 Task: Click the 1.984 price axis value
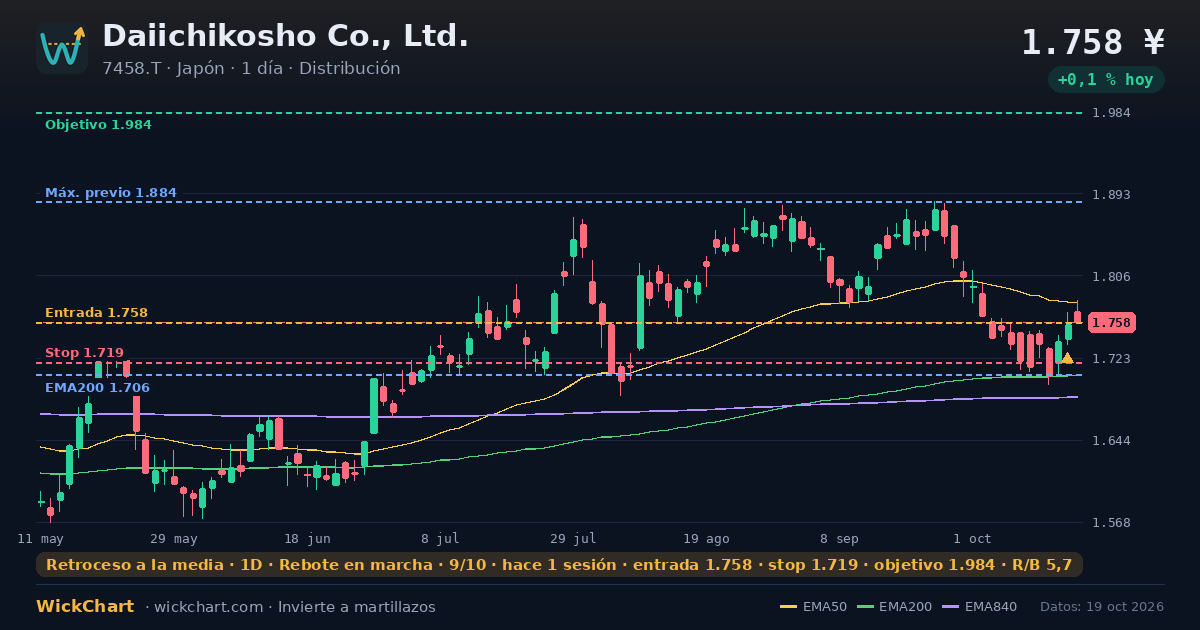click(1112, 113)
